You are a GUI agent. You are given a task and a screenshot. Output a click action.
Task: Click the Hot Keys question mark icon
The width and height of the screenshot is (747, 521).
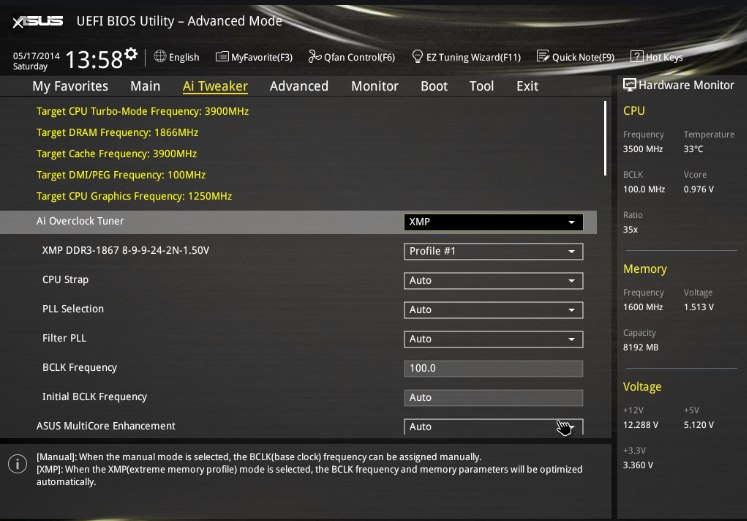(x=636, y=56)
